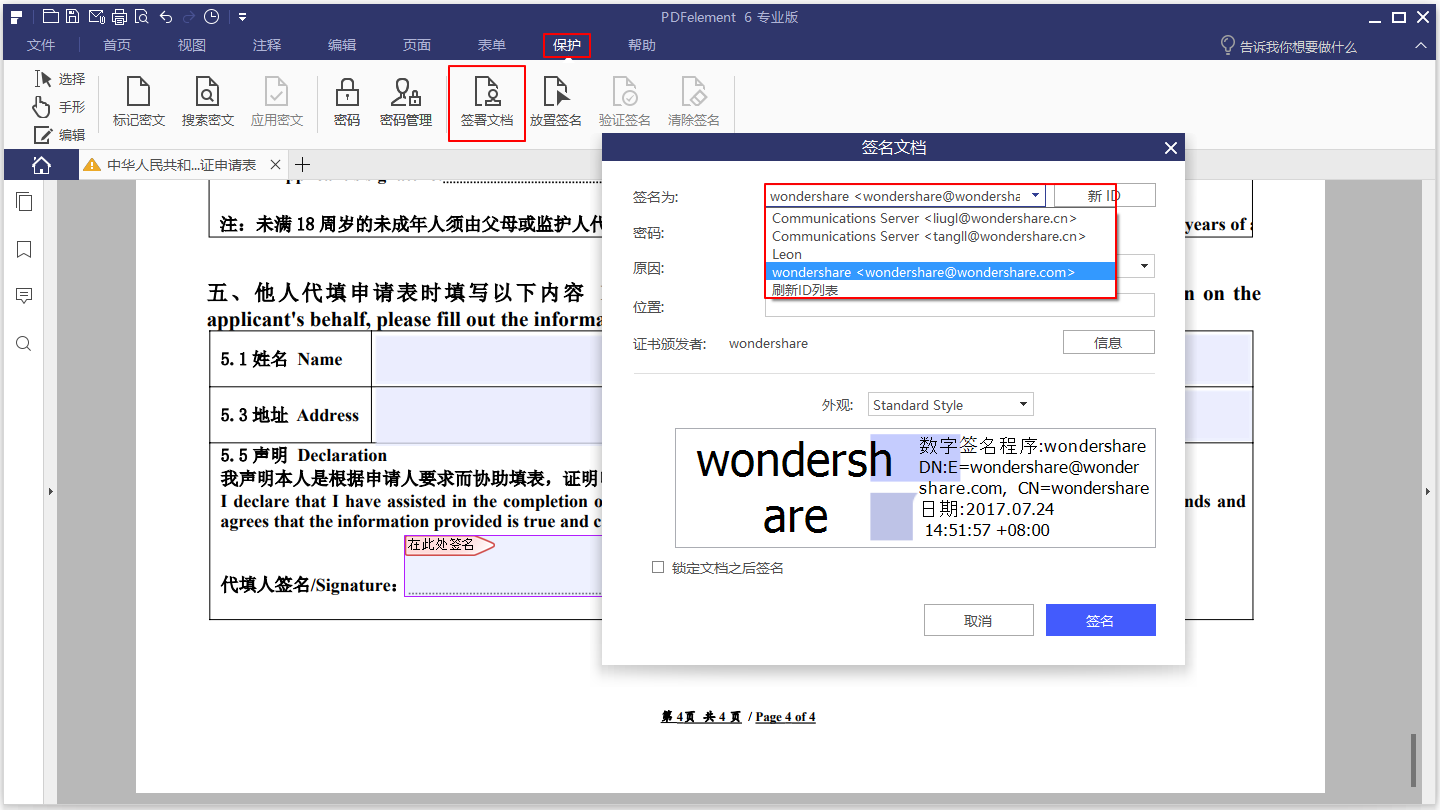Switch to the 表单 tab

pyautogui.click(x=492, y=45)
